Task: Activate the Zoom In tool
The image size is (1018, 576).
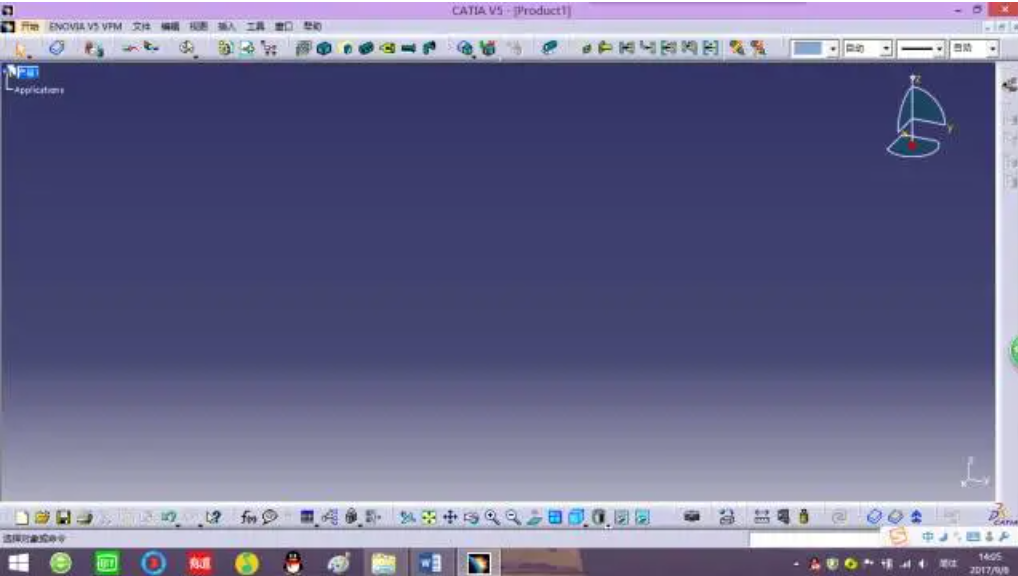Action: click(x=490, y=515)
